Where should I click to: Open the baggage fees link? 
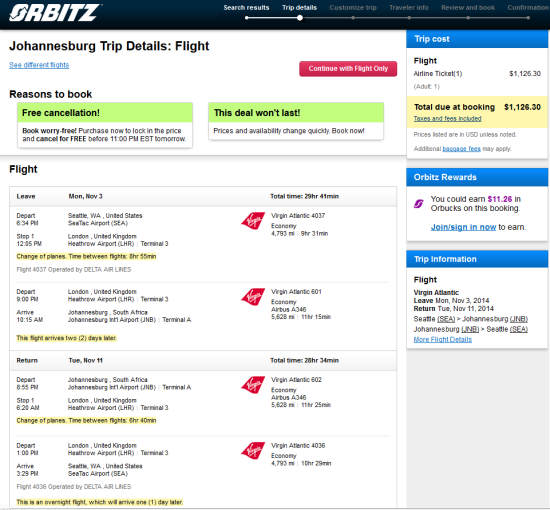(461, 149)
